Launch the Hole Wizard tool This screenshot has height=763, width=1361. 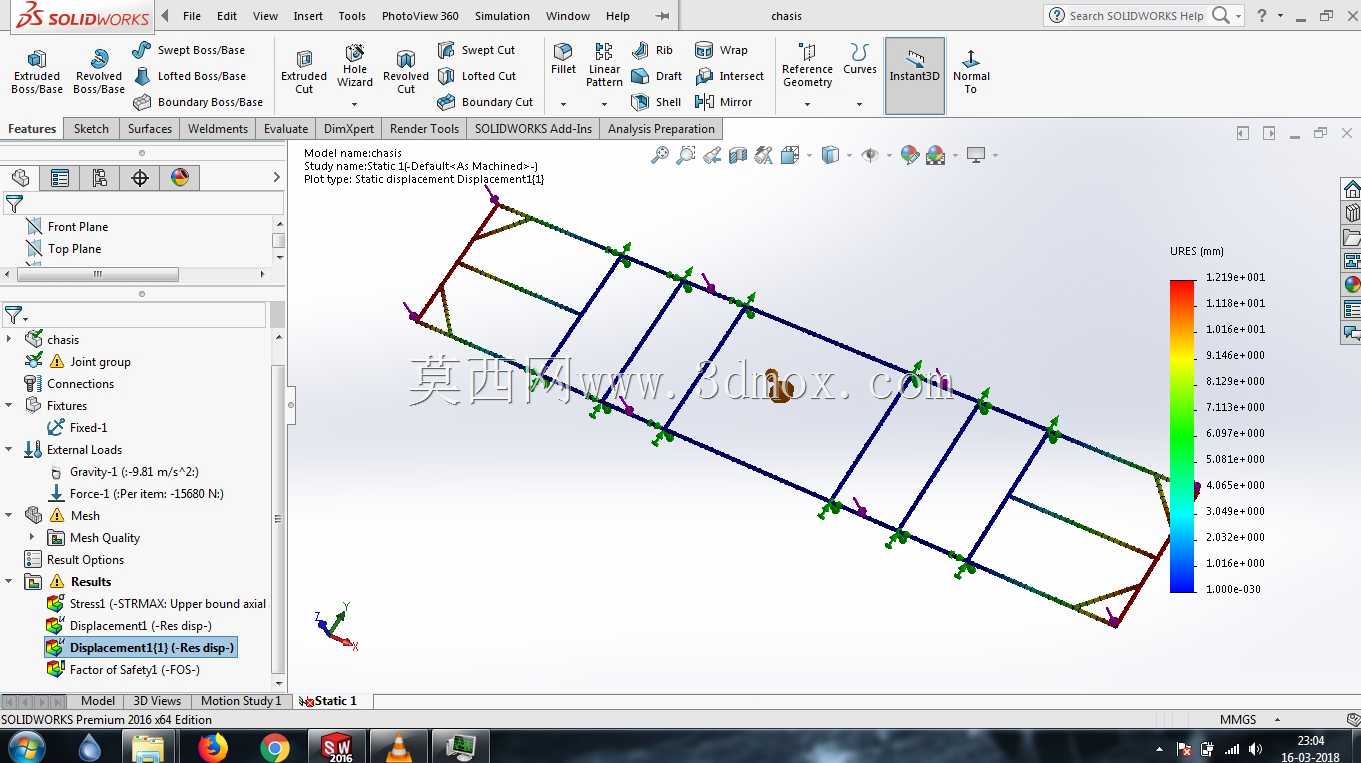pos(355,66)
